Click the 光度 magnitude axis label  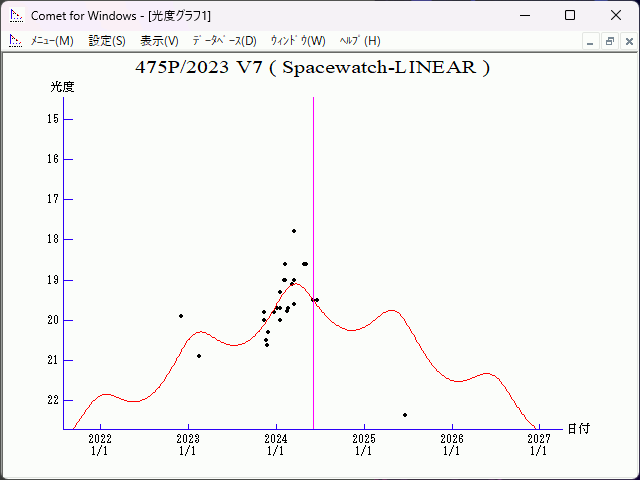point(63,87)
